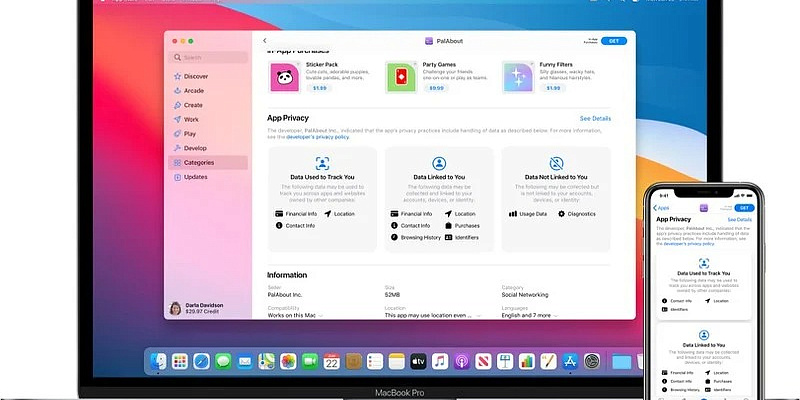Image resolution: width=800 pixels, height=400 pixels.
Task: Open Podcasts from the dock
Action: pyautogui.click(x=462, y=361)
